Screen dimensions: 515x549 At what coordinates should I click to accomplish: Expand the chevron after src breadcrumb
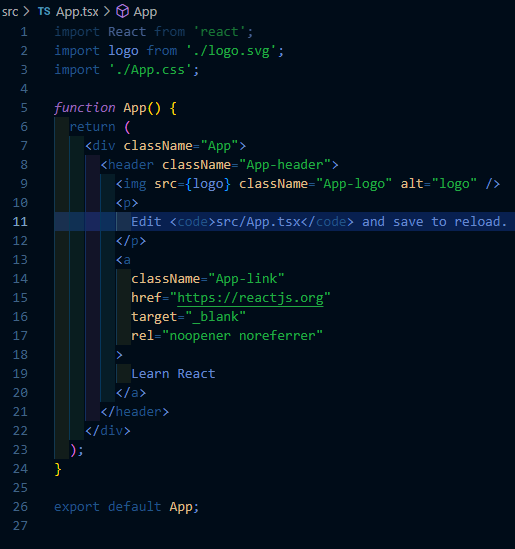27,12
